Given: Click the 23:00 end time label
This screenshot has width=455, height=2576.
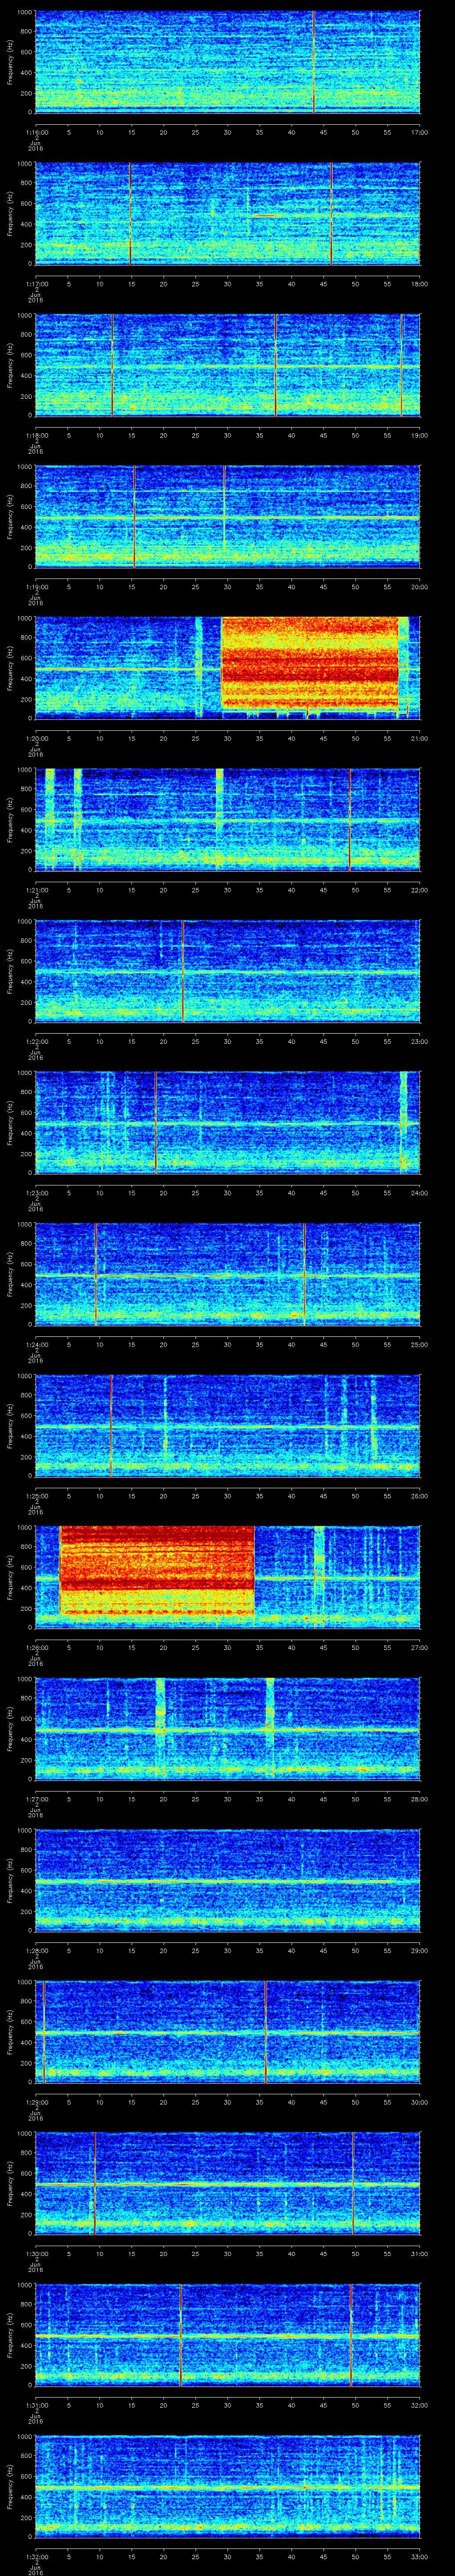Looking at the screenshot, I should point(420,1041).
